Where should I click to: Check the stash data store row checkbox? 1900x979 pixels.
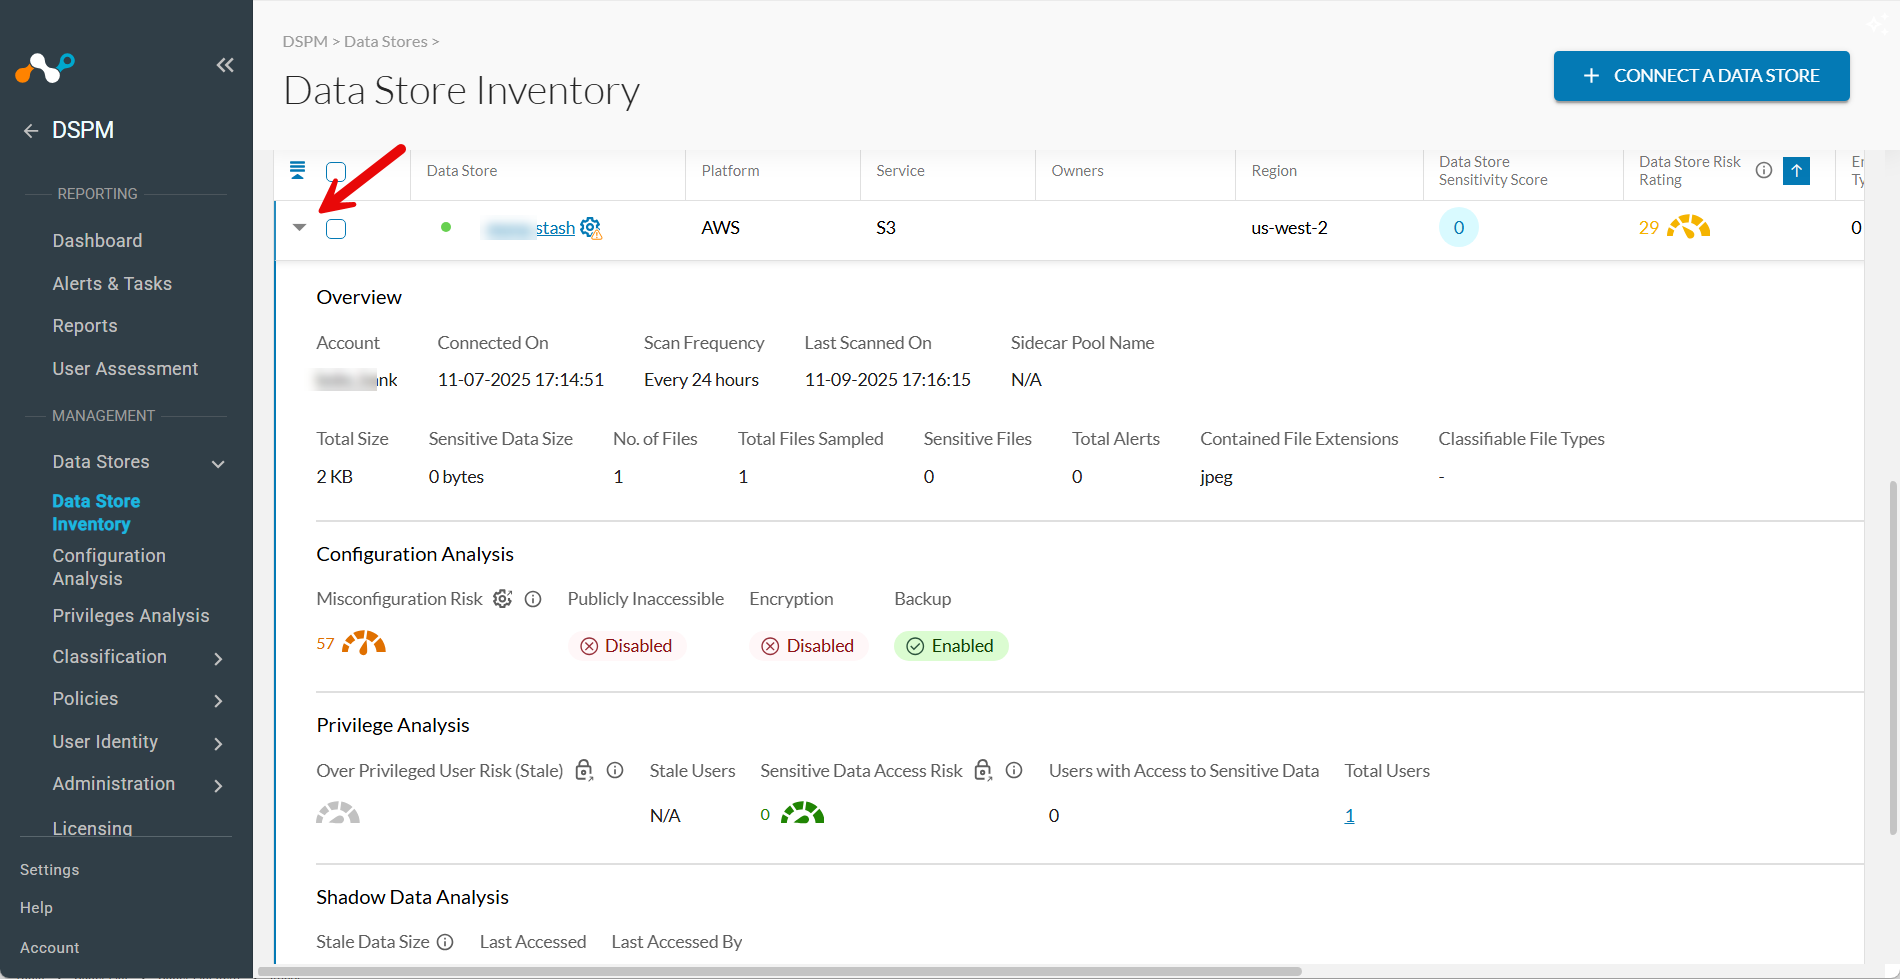click(336, 229)
